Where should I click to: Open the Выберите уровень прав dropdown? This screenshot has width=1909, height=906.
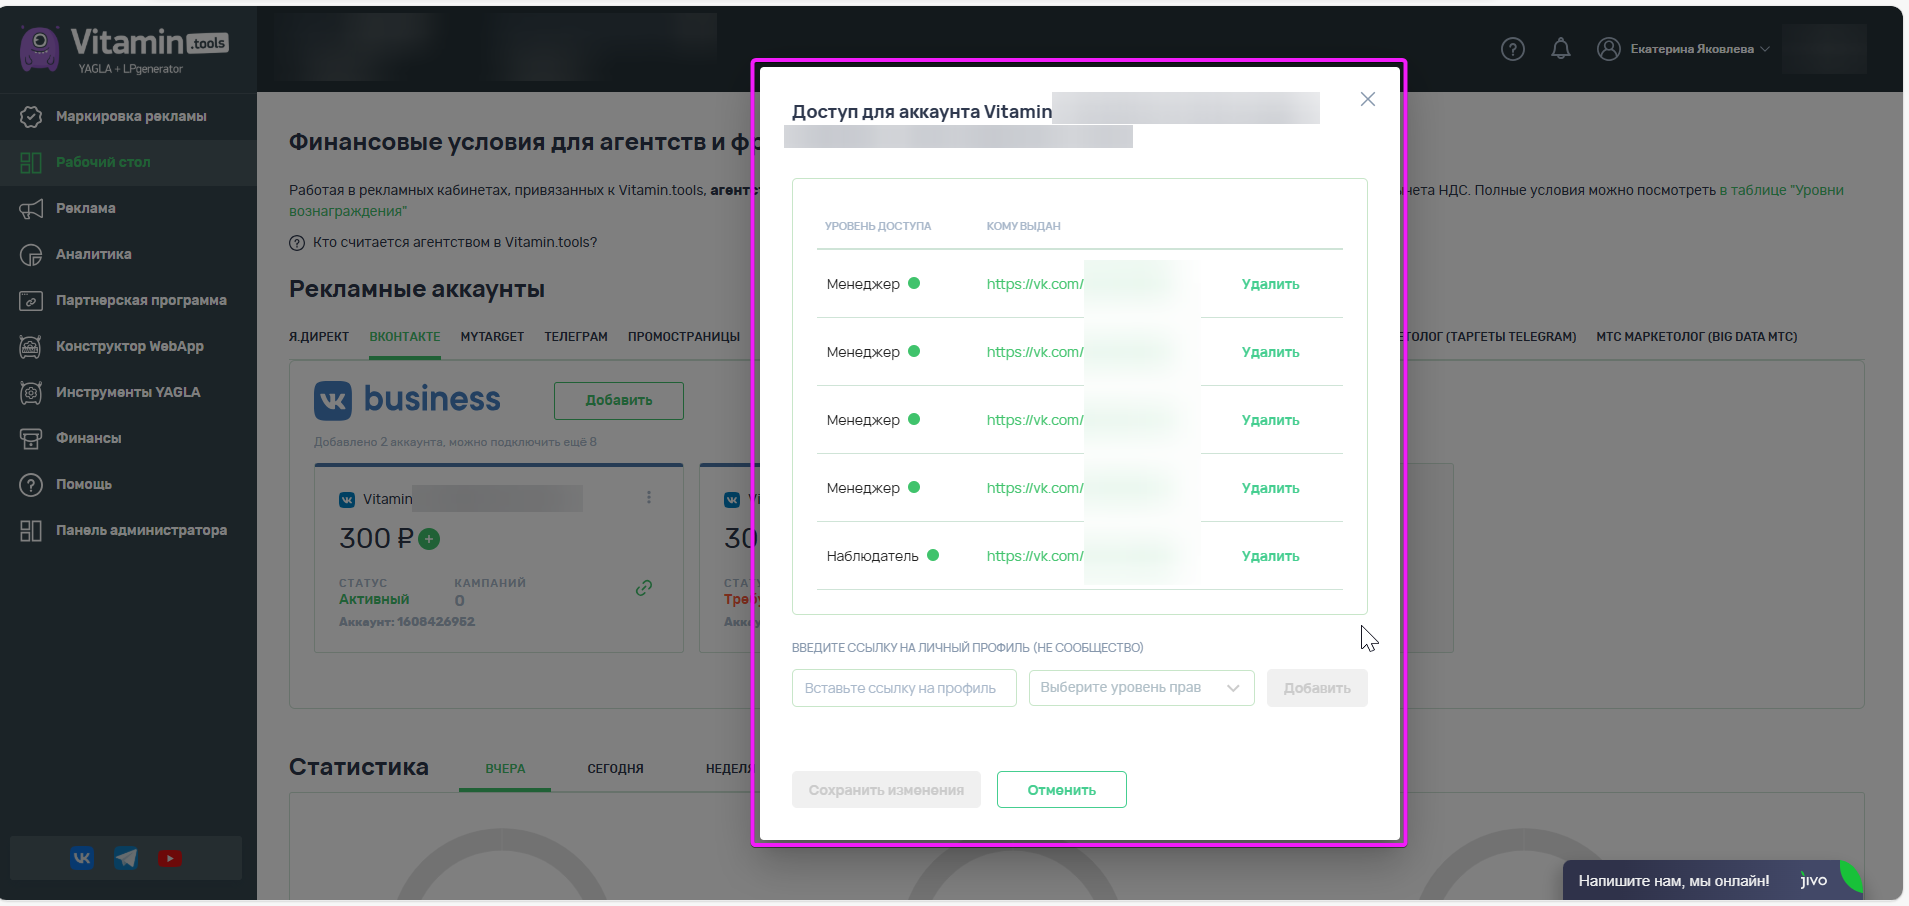coord(1141,688)
